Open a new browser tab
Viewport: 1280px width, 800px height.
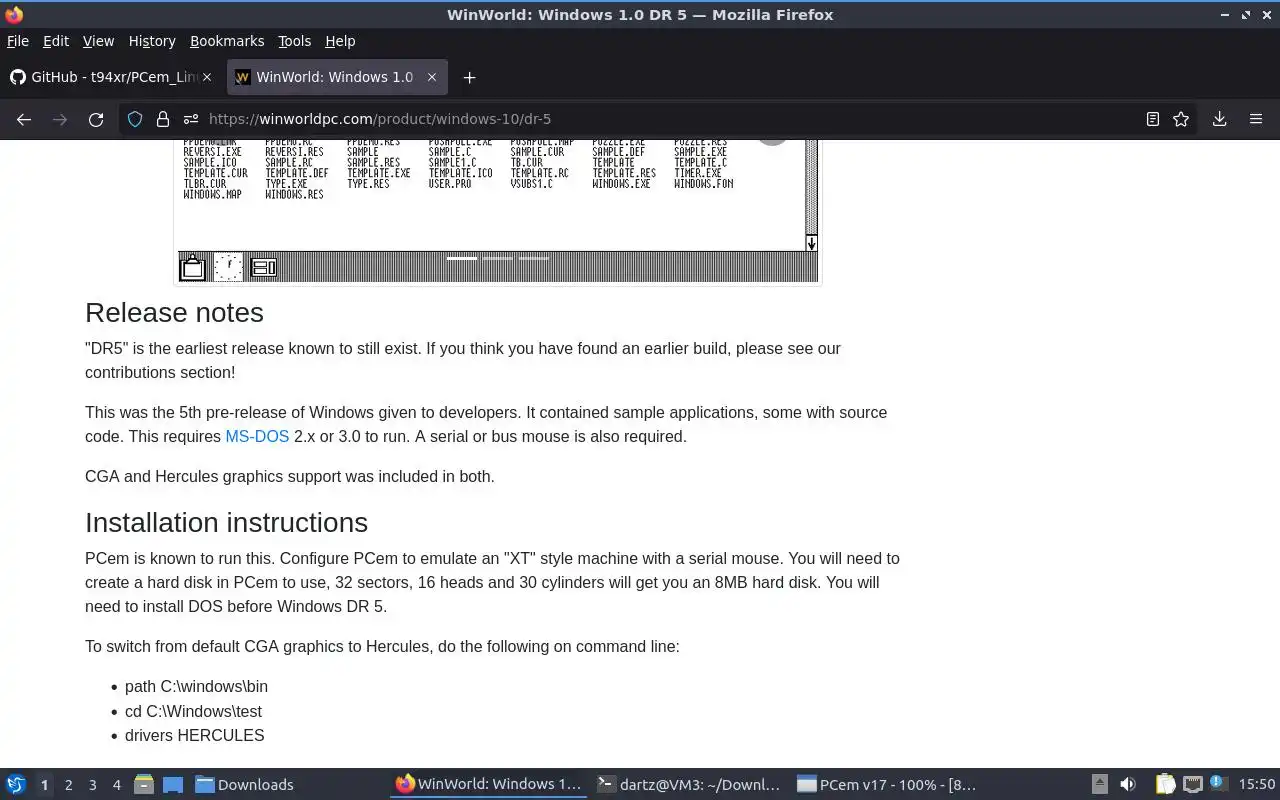[x=469, y=77]
